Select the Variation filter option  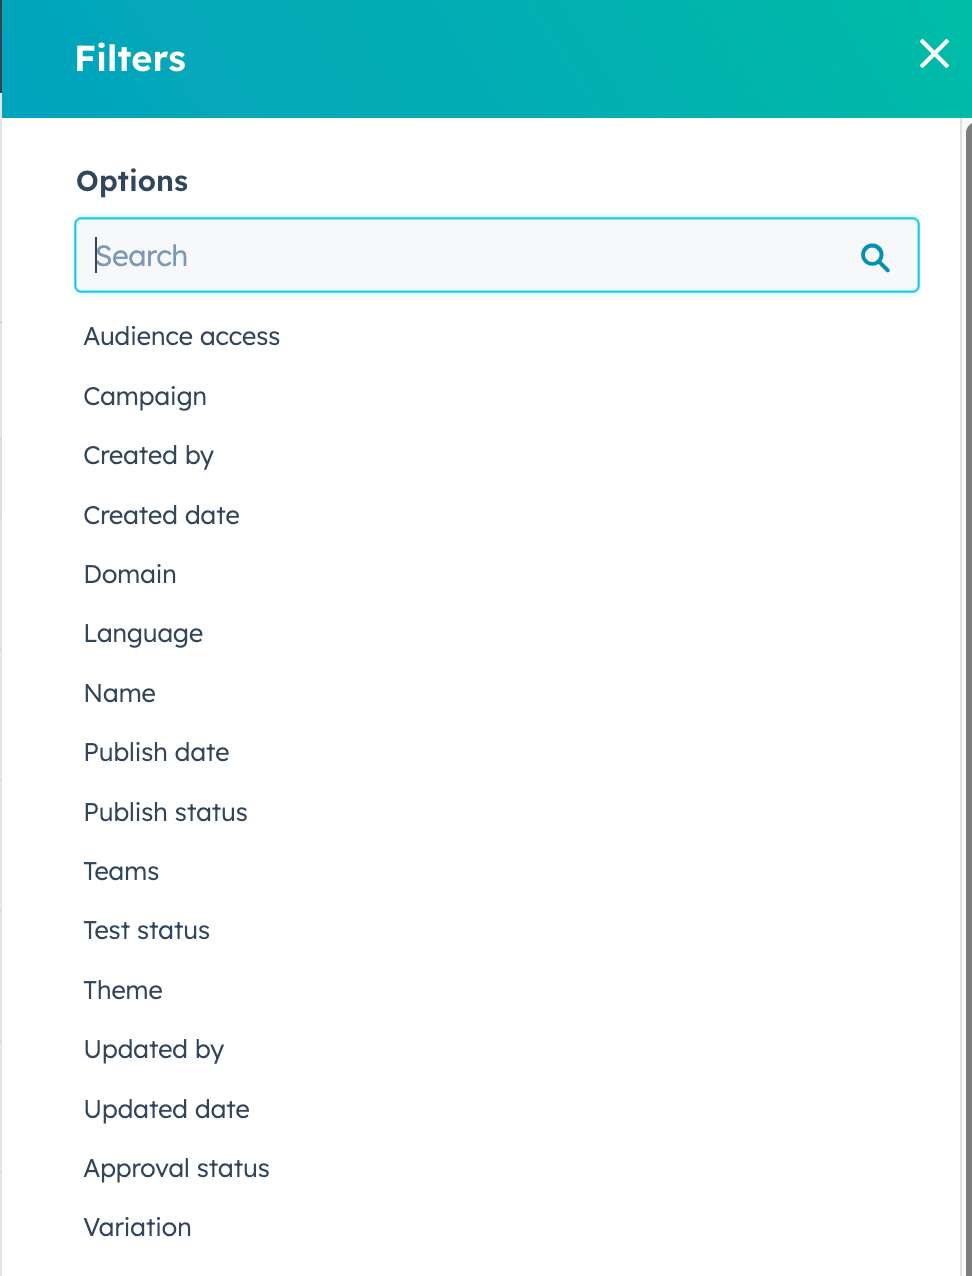pos(138,1228)
